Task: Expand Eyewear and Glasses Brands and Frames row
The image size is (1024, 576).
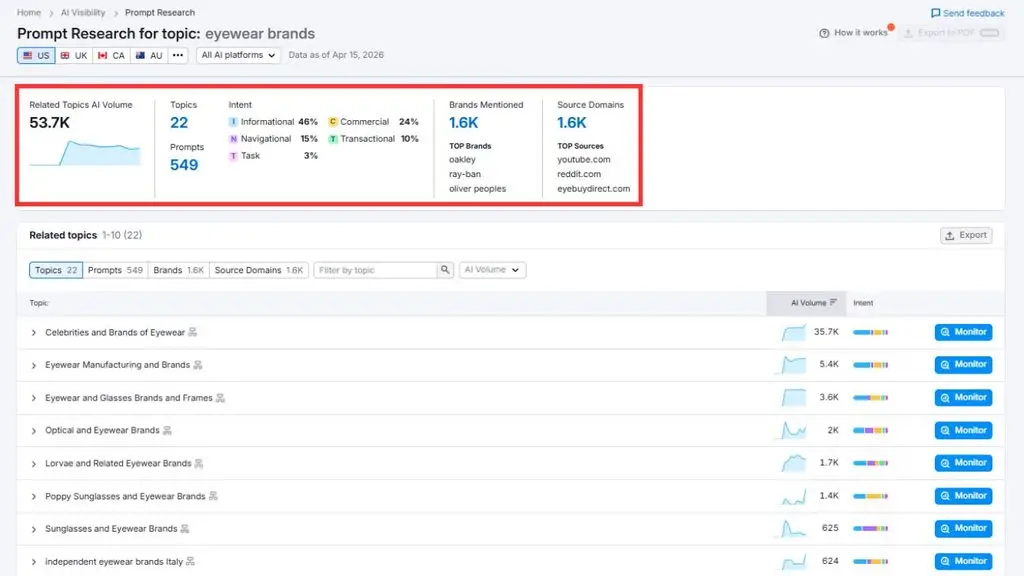Action: pos(33,398)
